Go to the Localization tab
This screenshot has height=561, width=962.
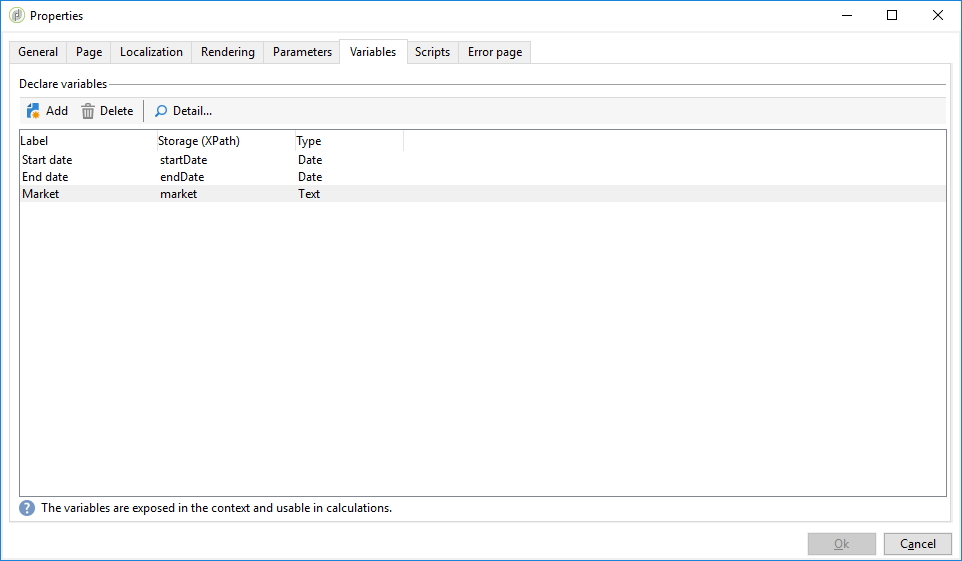(151, 52)
